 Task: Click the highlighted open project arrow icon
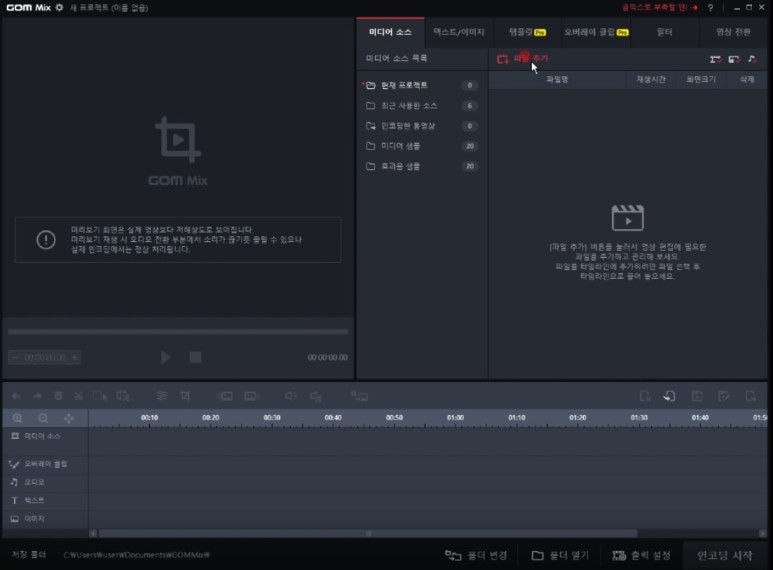tap(669, 396)
